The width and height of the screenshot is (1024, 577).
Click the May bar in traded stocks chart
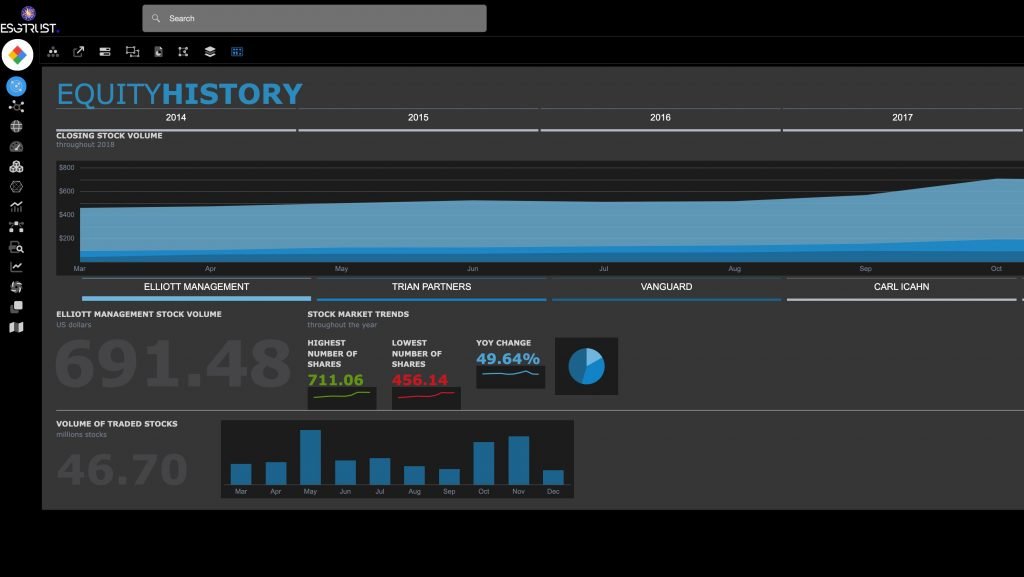[310, 457]
